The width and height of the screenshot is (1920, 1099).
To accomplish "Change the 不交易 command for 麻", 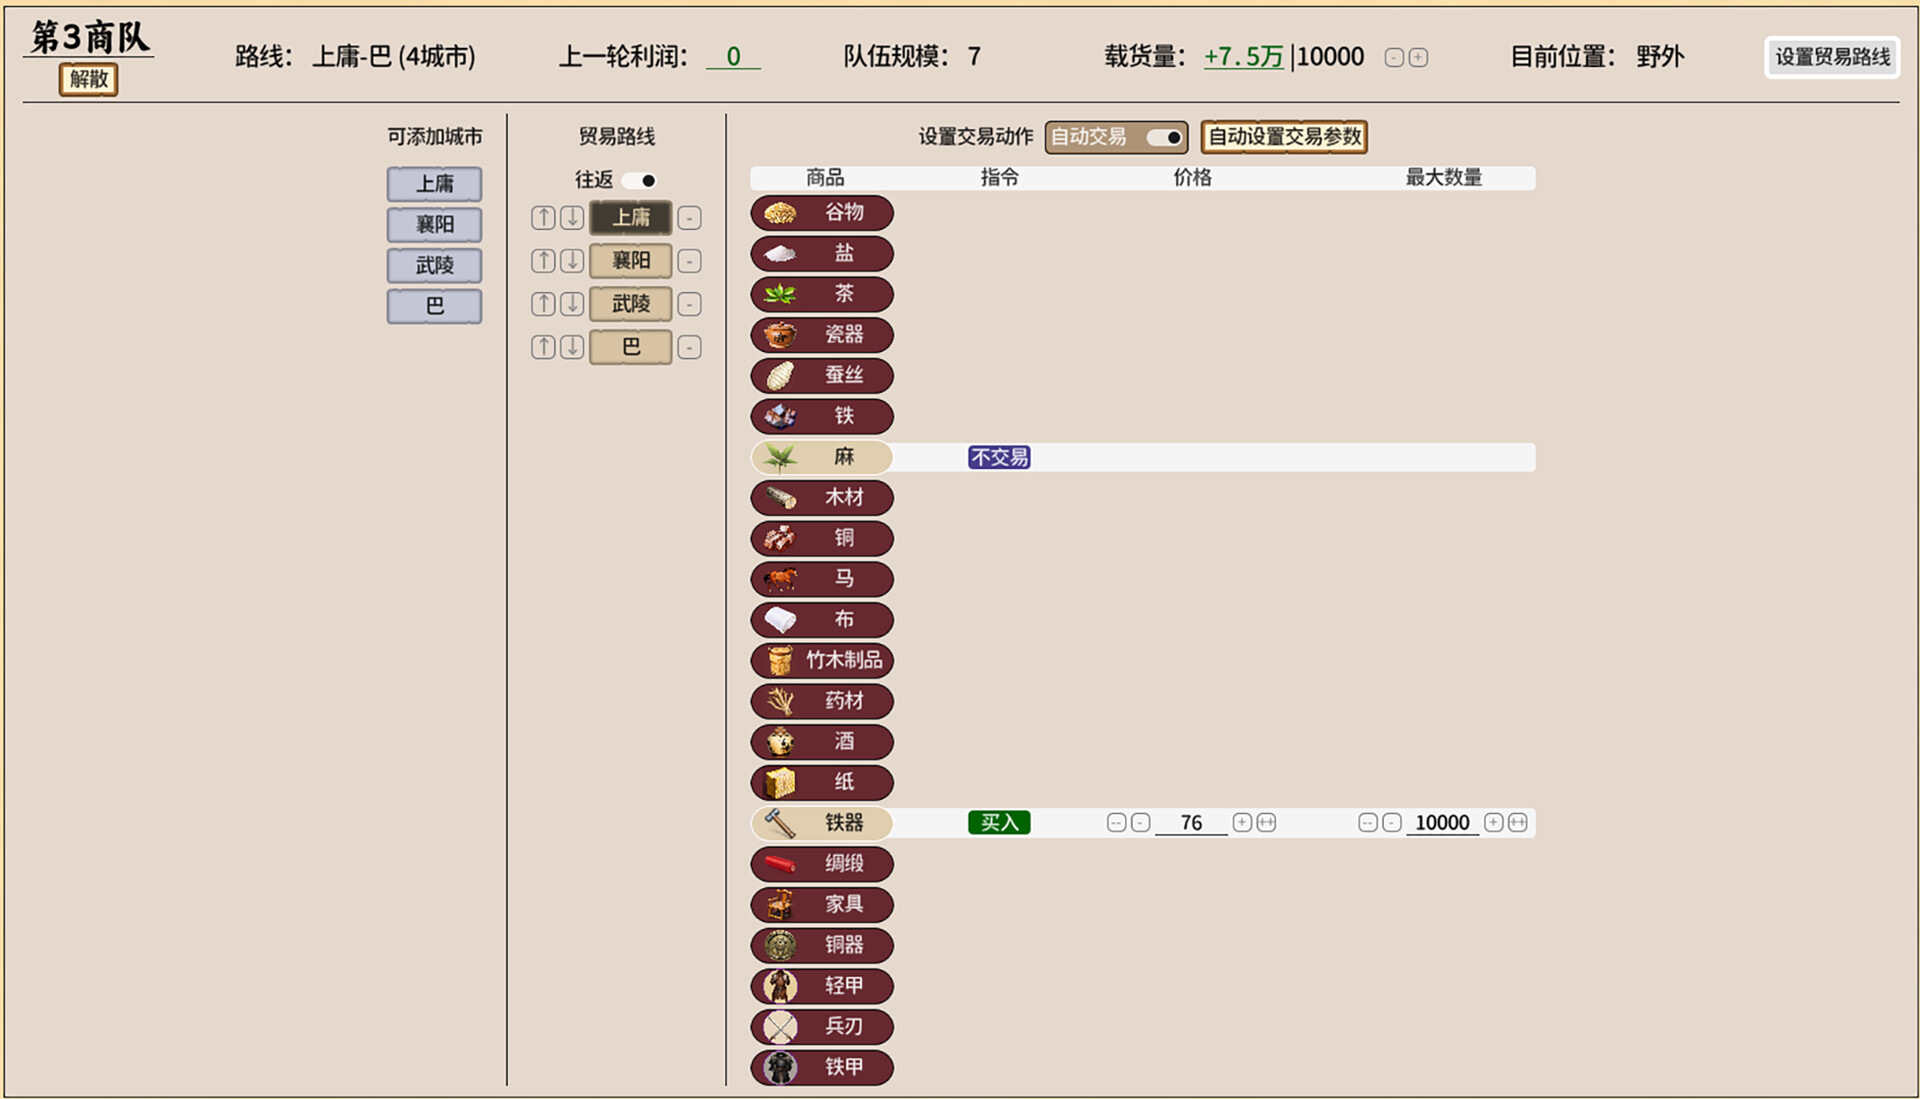I will coord(997,456).
